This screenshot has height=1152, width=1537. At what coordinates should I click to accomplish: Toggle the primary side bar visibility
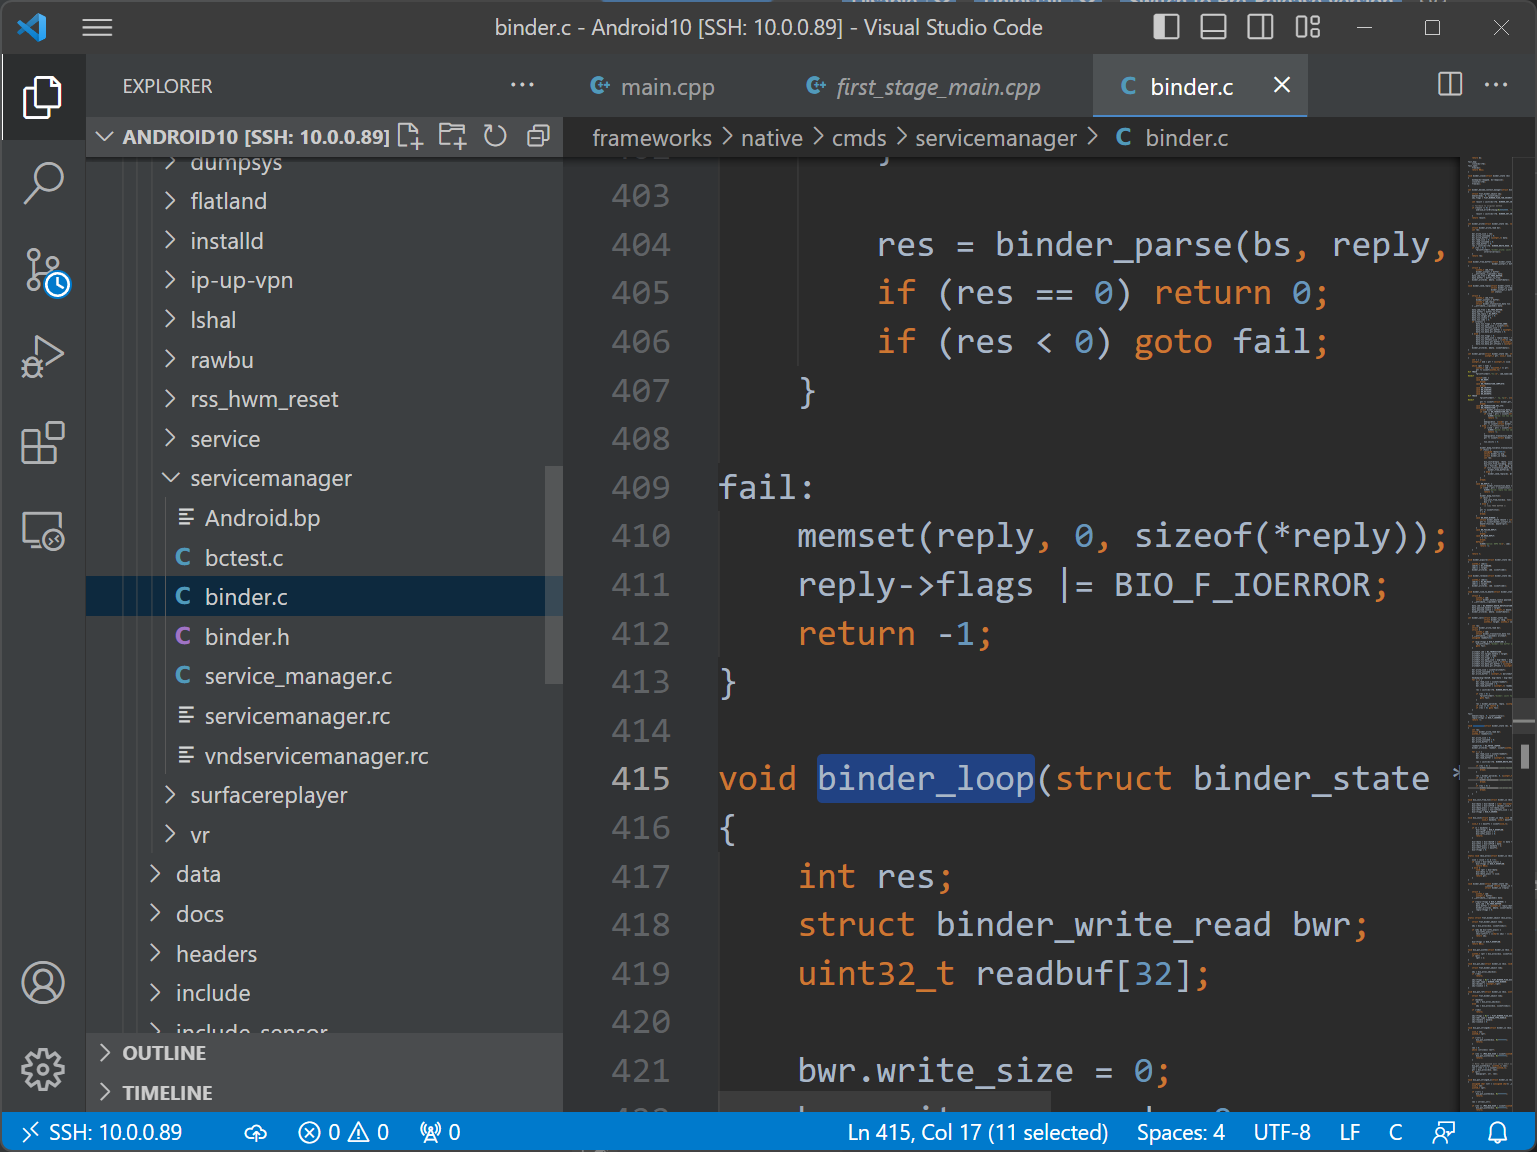pos(1166,27)
